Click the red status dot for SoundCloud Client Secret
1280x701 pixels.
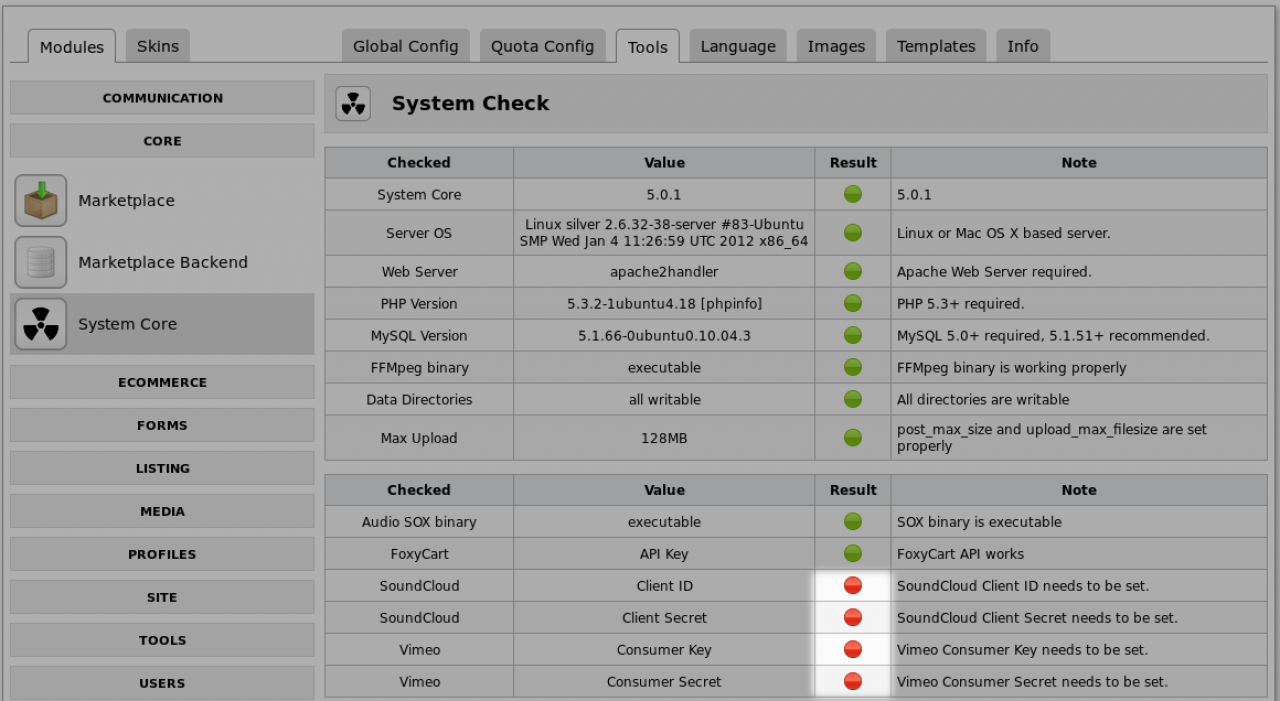pyautogui.click(x=853, y=618)
